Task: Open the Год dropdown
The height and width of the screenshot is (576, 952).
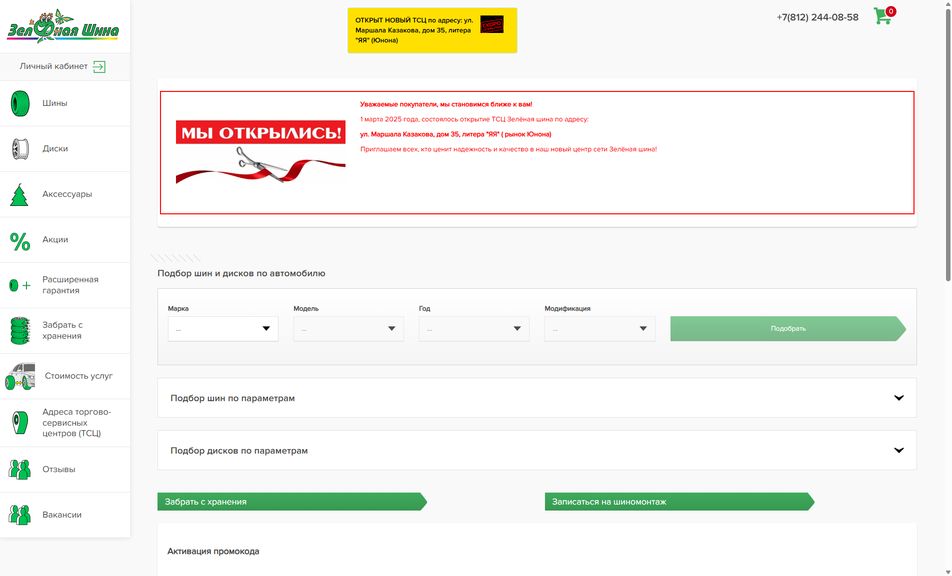Action: pyautogui.click(x=474, y=328)
